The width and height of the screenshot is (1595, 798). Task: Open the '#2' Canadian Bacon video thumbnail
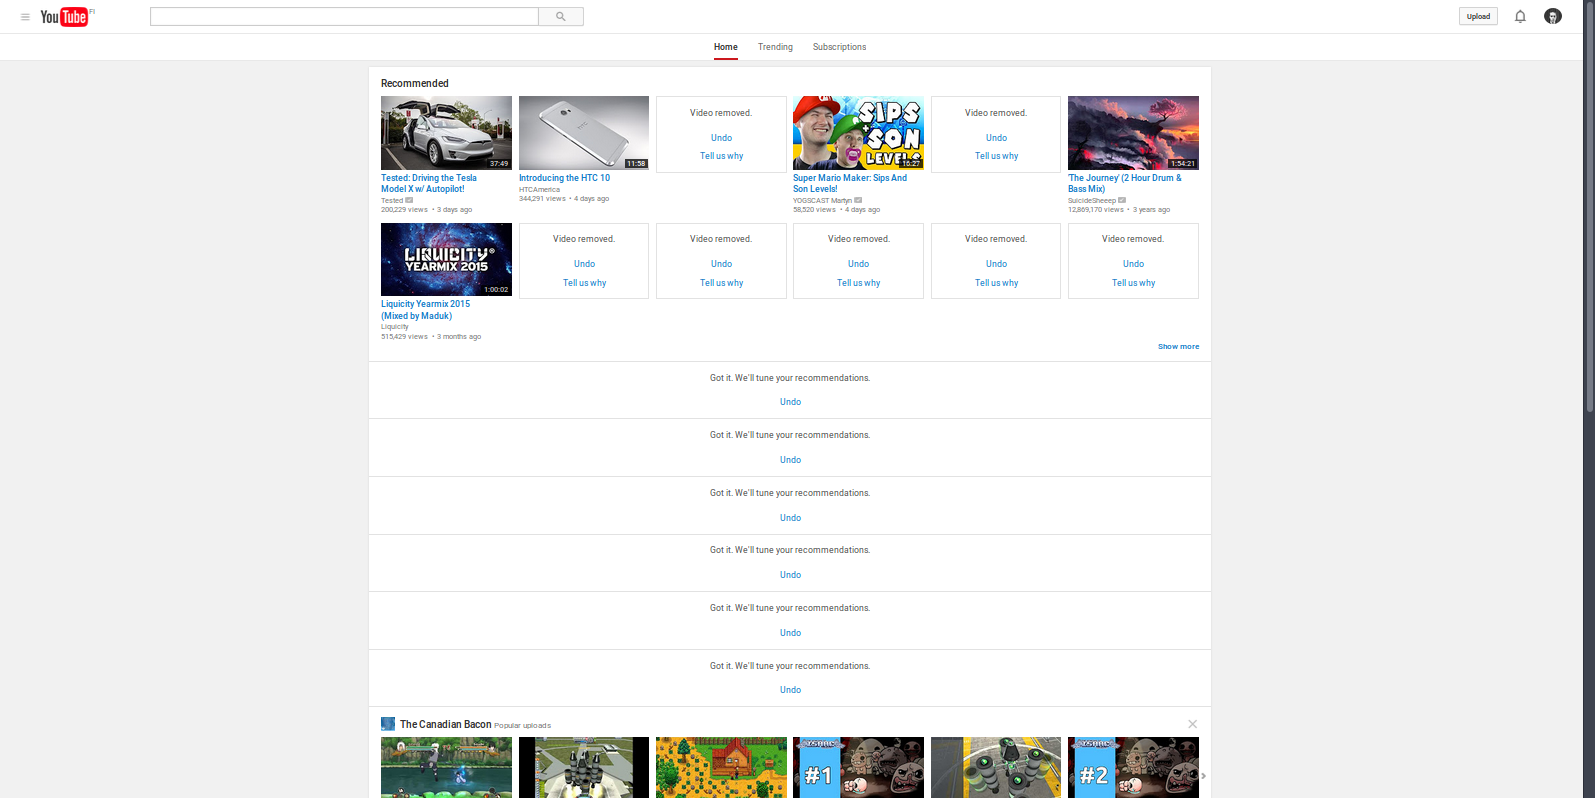click(x=1133, y=768)
